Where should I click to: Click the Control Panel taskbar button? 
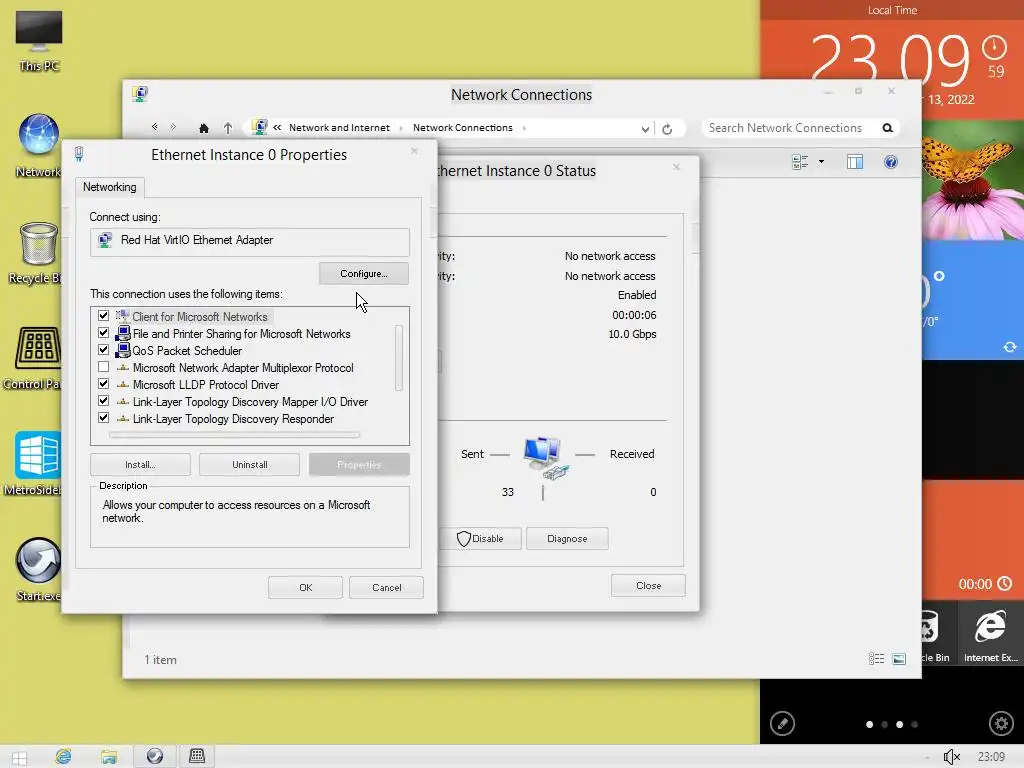pyautogui.click(x=197, y=756)
